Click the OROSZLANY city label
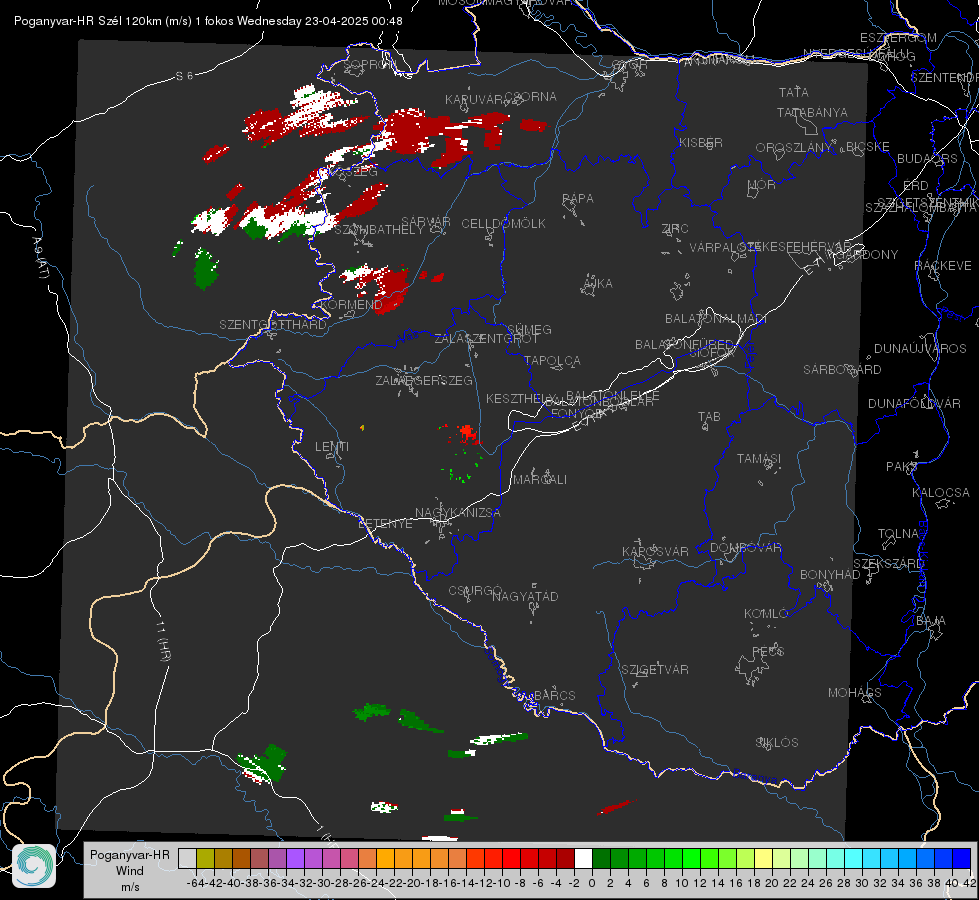The width and height of the screenshot is (979, 900). point(794,148)
